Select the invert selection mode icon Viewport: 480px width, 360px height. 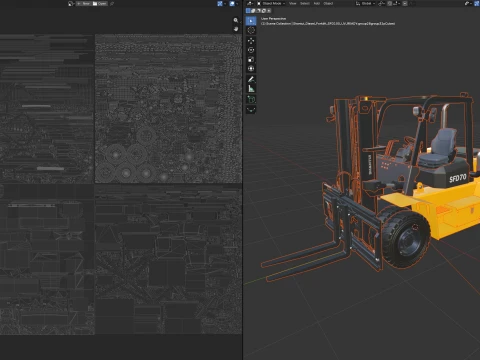click(x=263, y=11)
